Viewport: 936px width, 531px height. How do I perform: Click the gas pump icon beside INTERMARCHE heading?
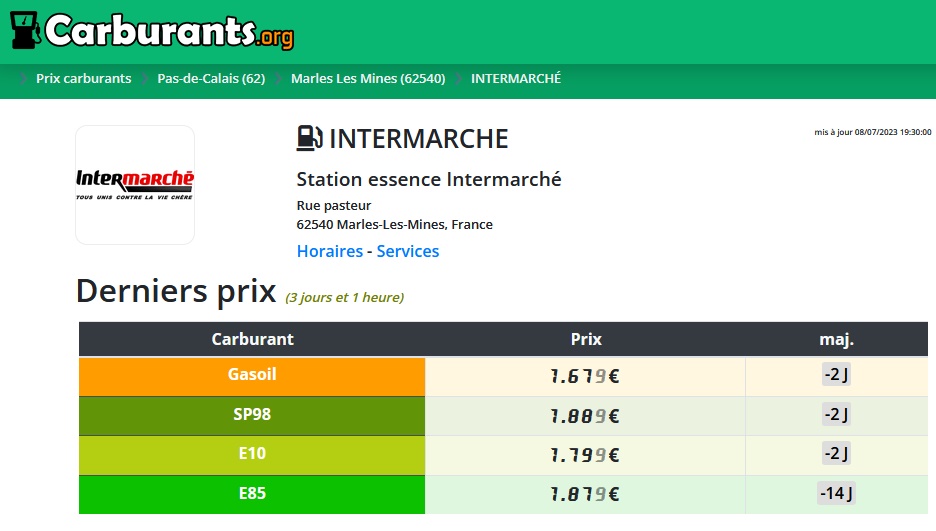coord(310,138)
